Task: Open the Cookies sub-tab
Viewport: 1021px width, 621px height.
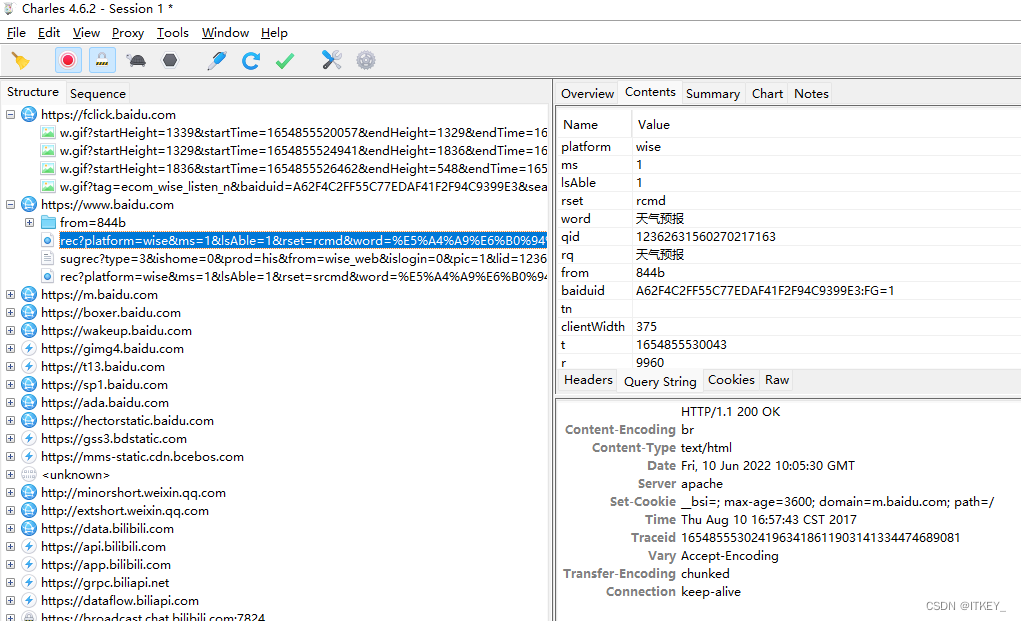Action: tap(731, 380)
